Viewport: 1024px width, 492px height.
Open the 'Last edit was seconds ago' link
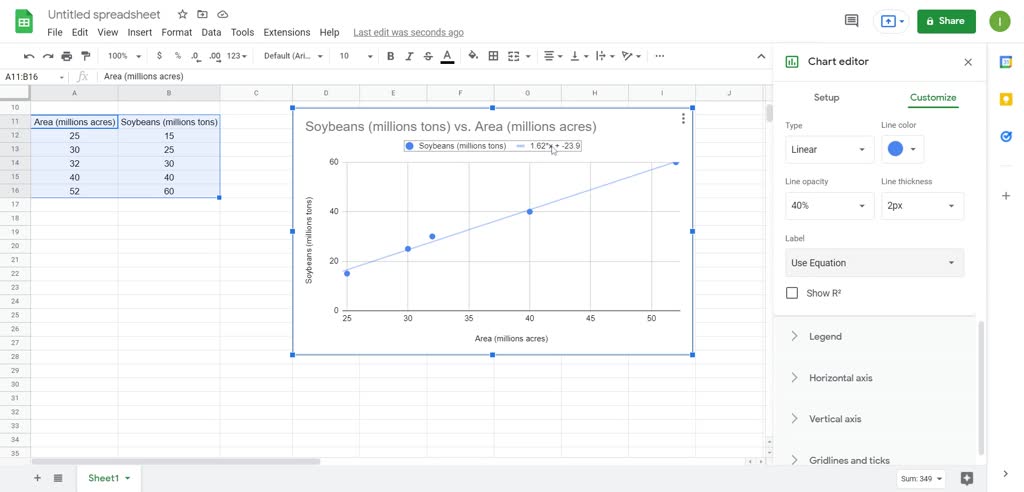click(408, 32)
